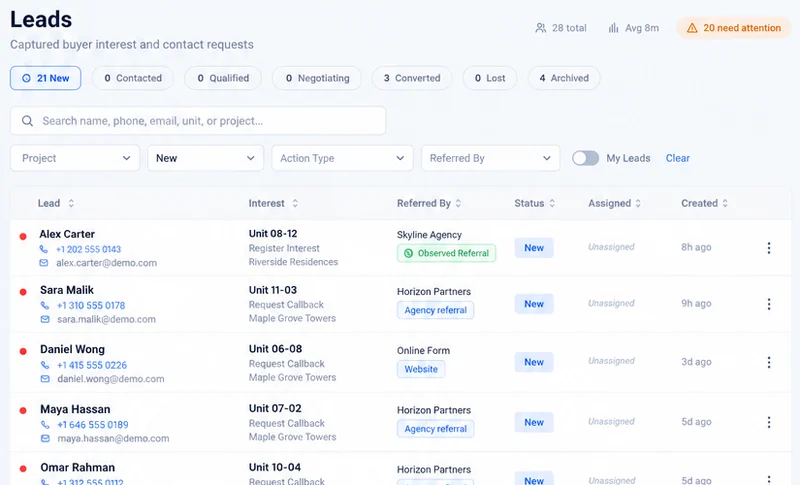800x485 pixels.
Task: Open the status dropdown showing New
Action: click(x=206, y=158)
